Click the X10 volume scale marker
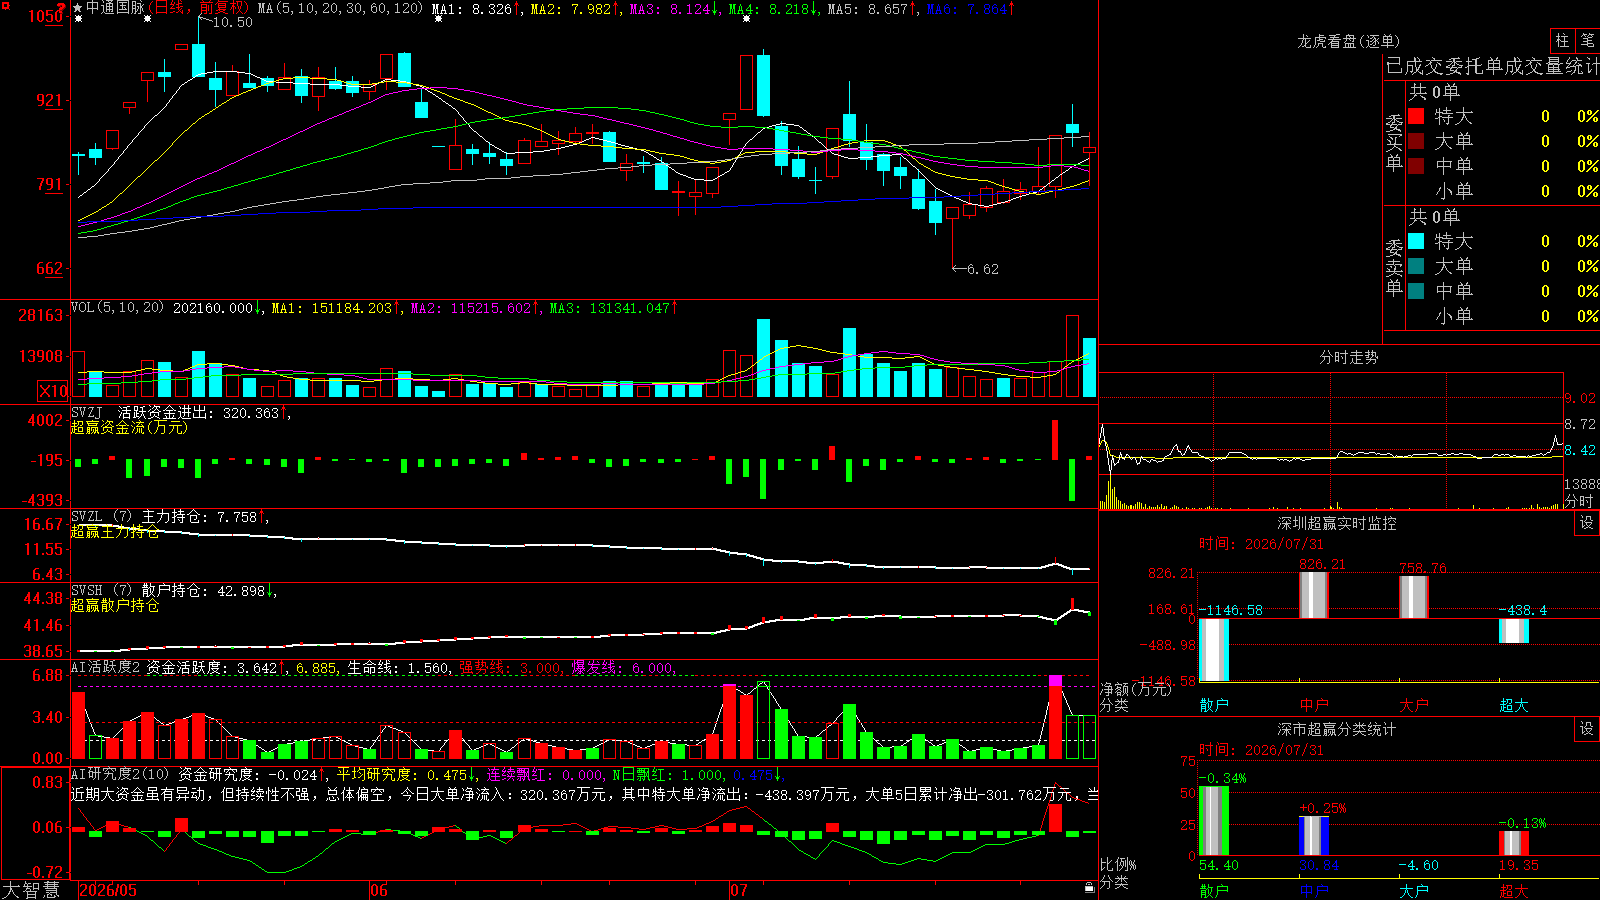 coord(53,391)
